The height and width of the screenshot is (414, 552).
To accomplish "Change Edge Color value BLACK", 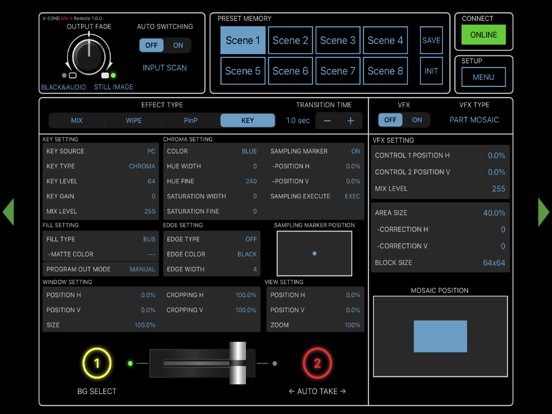I will [x=247, y=254].
